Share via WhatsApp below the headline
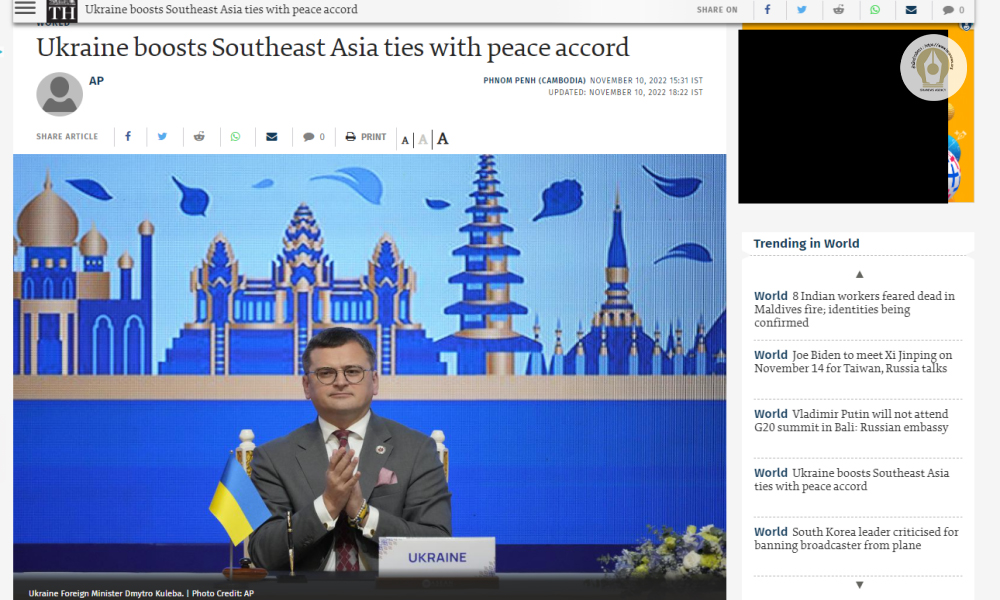The height and width of the screenshot is (600, 1000). click(x=236, y=137)
